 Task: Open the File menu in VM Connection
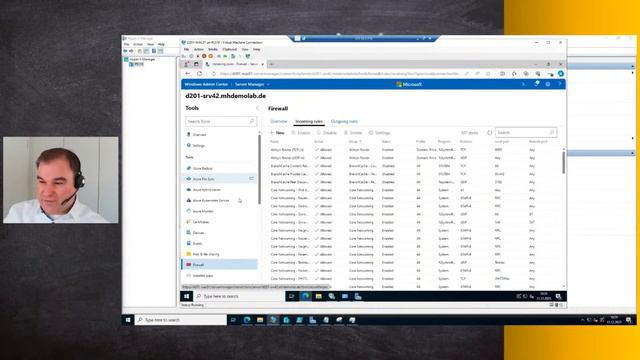click(x=186, y=49)
